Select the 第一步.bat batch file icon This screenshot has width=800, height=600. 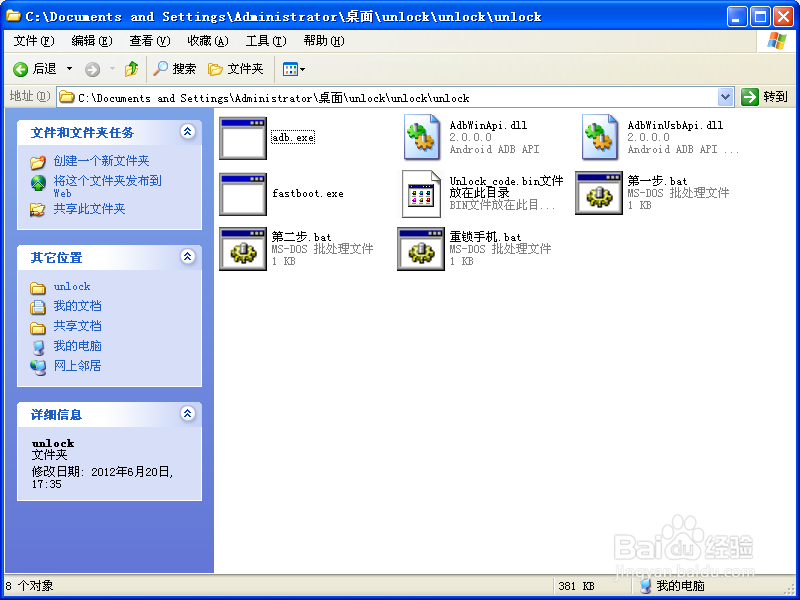click(599, 193)
